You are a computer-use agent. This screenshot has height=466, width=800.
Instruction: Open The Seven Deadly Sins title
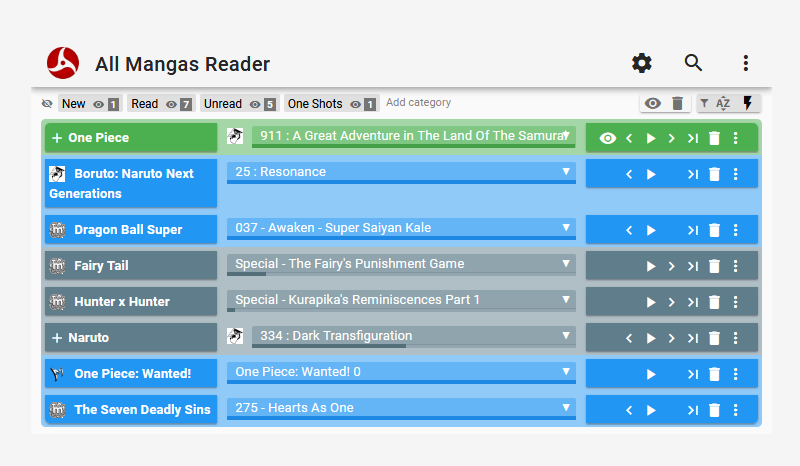pos(142,410)
